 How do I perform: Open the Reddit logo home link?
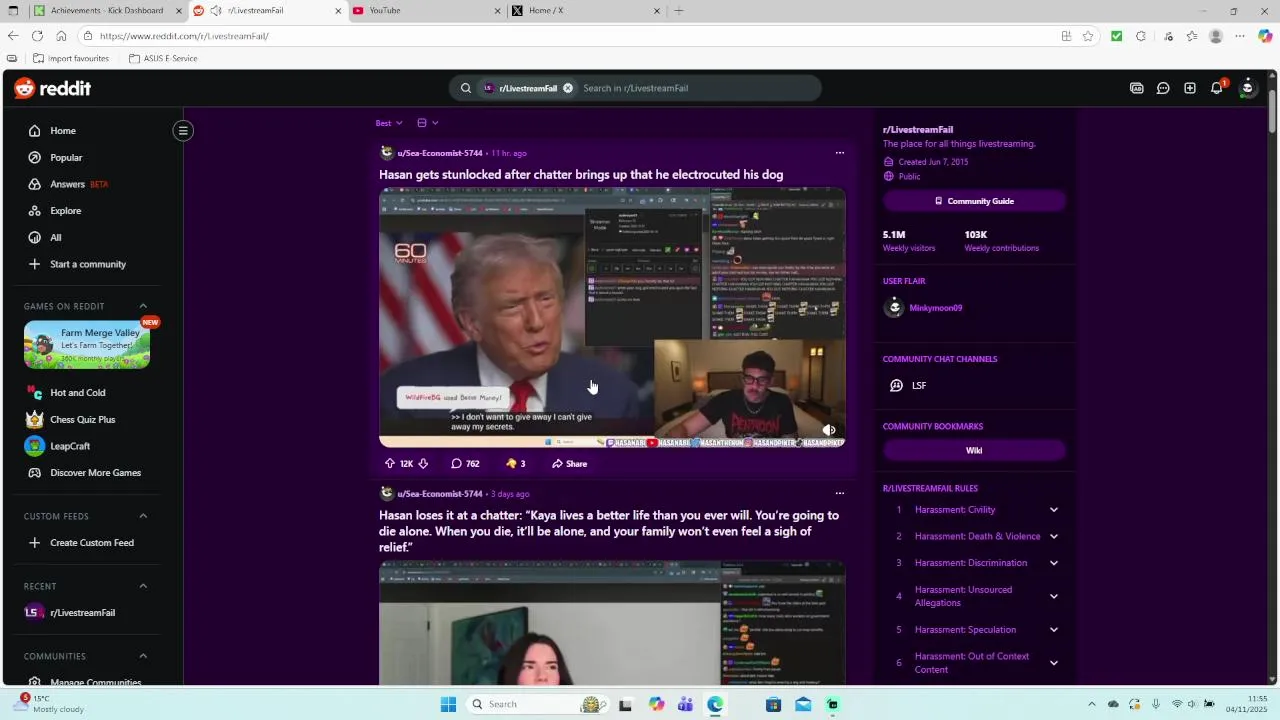point(52,88)
